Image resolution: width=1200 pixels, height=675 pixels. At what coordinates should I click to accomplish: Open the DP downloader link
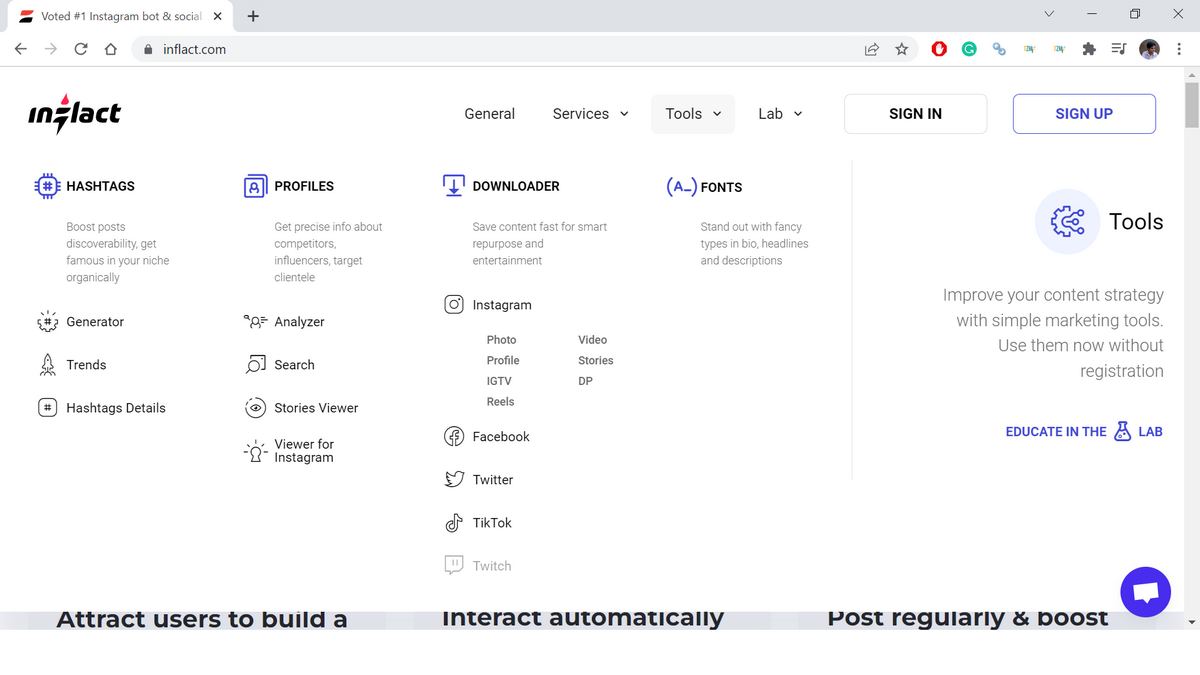click(585, 381)
